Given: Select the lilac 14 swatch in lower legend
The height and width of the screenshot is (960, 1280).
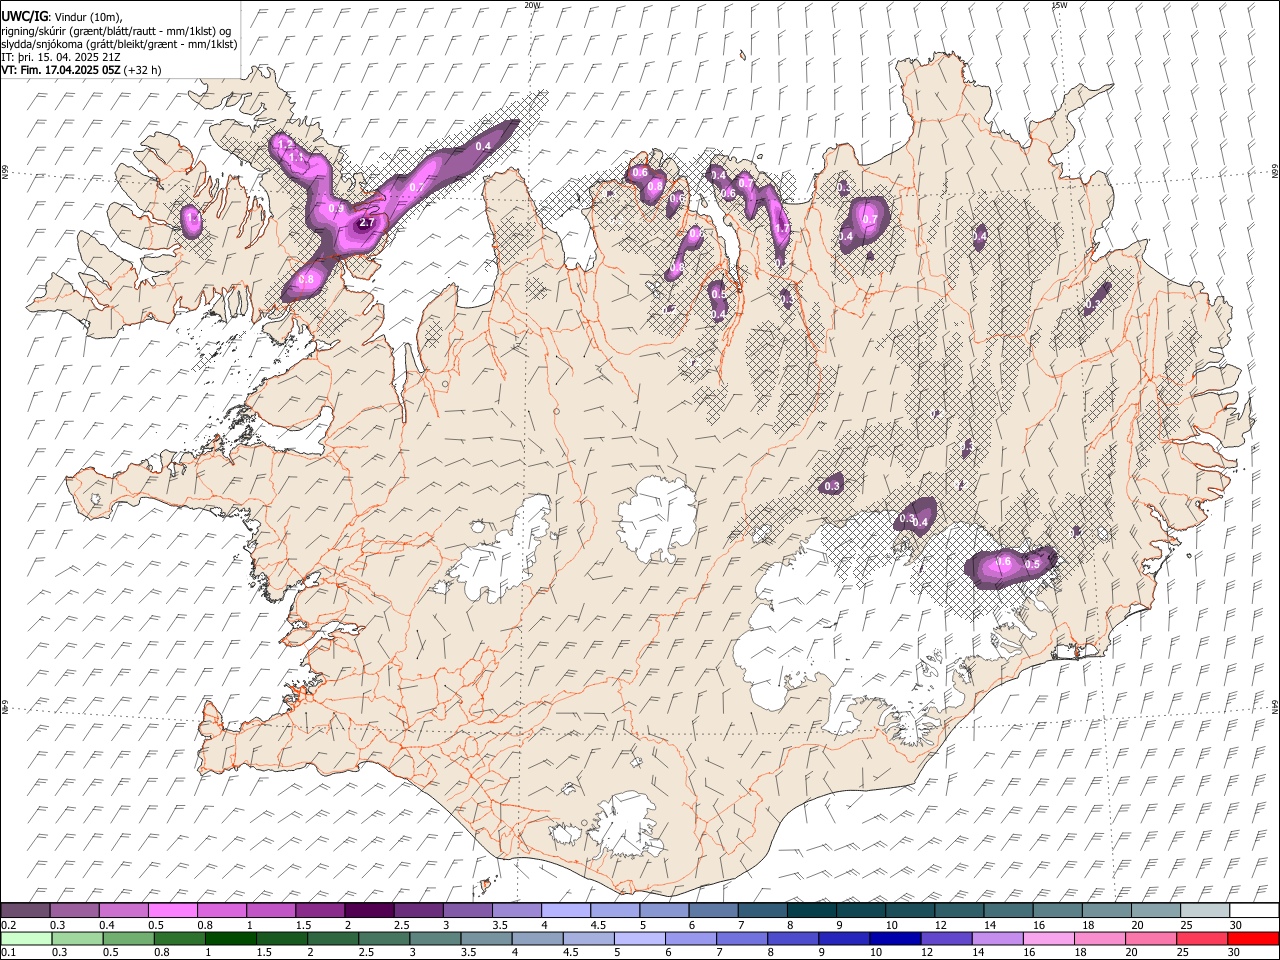Looking at the screenshot, I should pyautogui.click(x=997, y=938).
